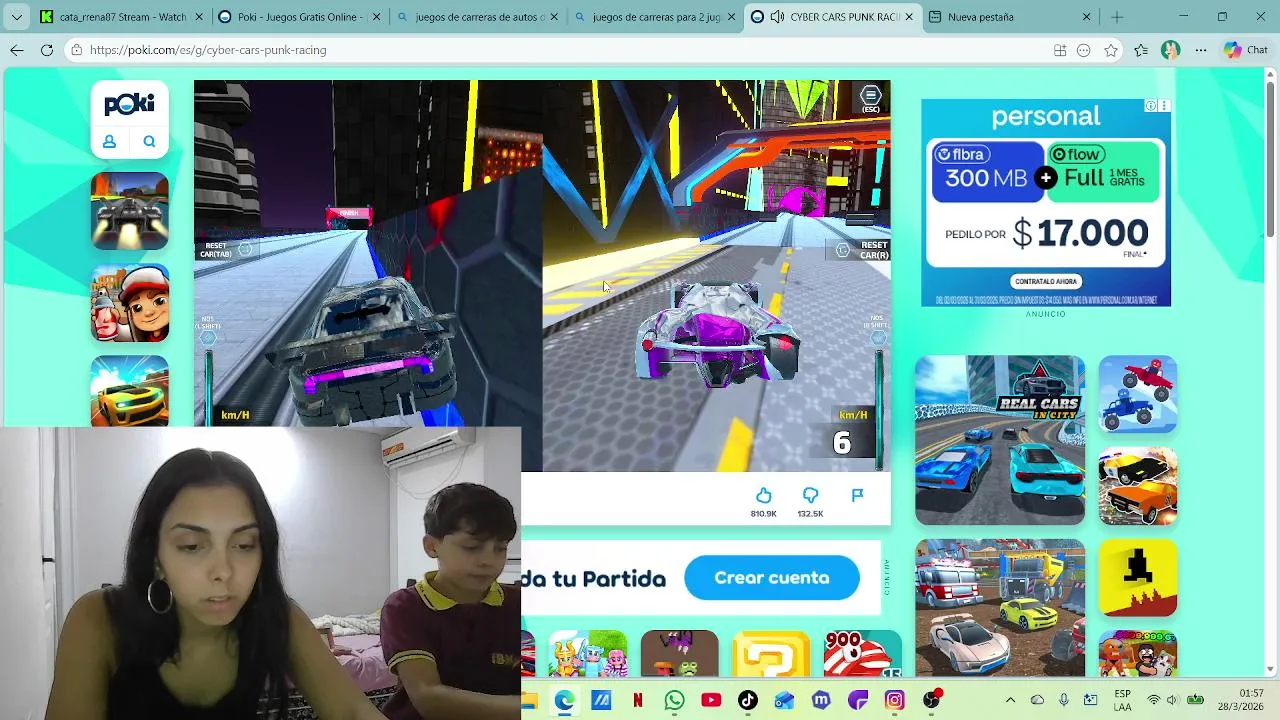
Task: Open OBS Studio from taskbar
Action: pyautogui.click(x=931, y=700)
